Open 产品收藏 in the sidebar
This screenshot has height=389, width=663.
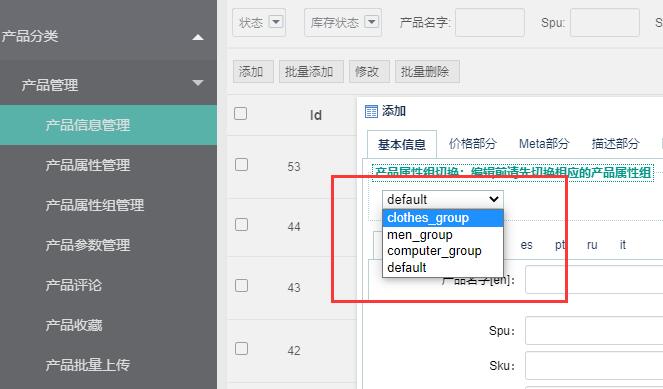74,325
